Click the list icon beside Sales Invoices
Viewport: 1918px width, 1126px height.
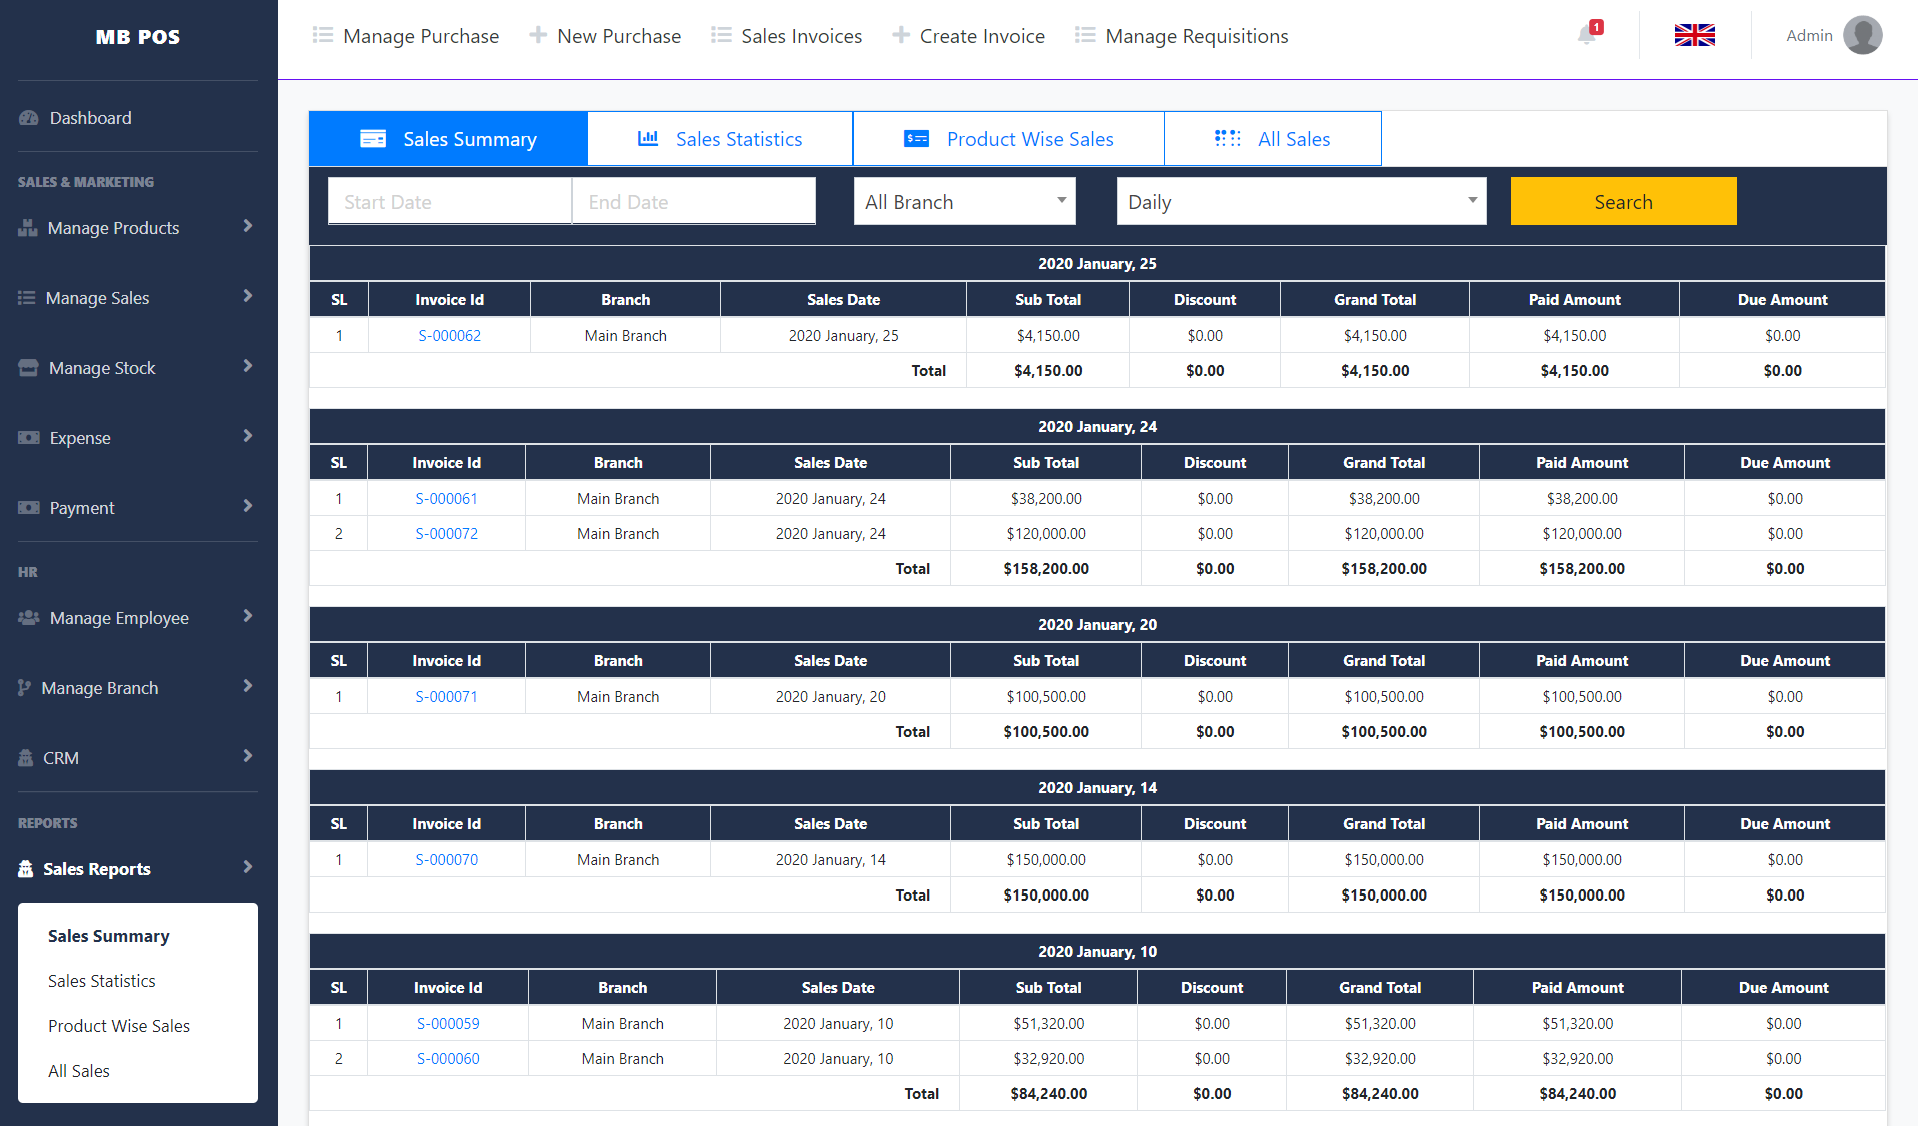[721, 35]
